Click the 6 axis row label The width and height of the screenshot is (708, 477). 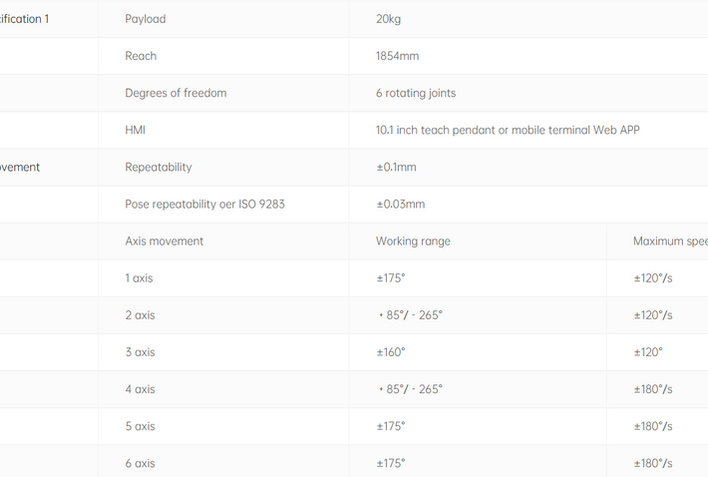click(140, 463)
